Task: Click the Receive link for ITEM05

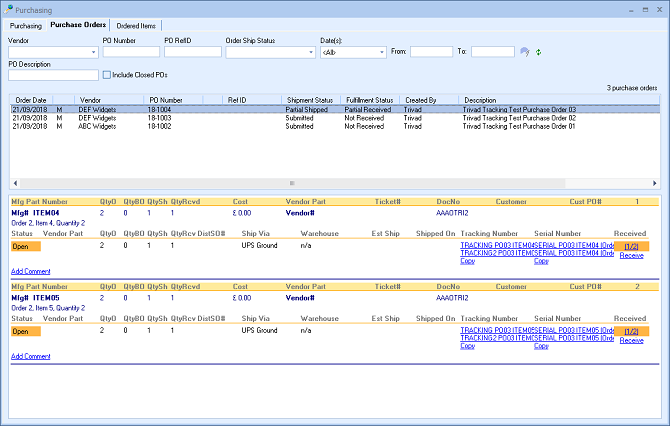Action: click(631, 340)
